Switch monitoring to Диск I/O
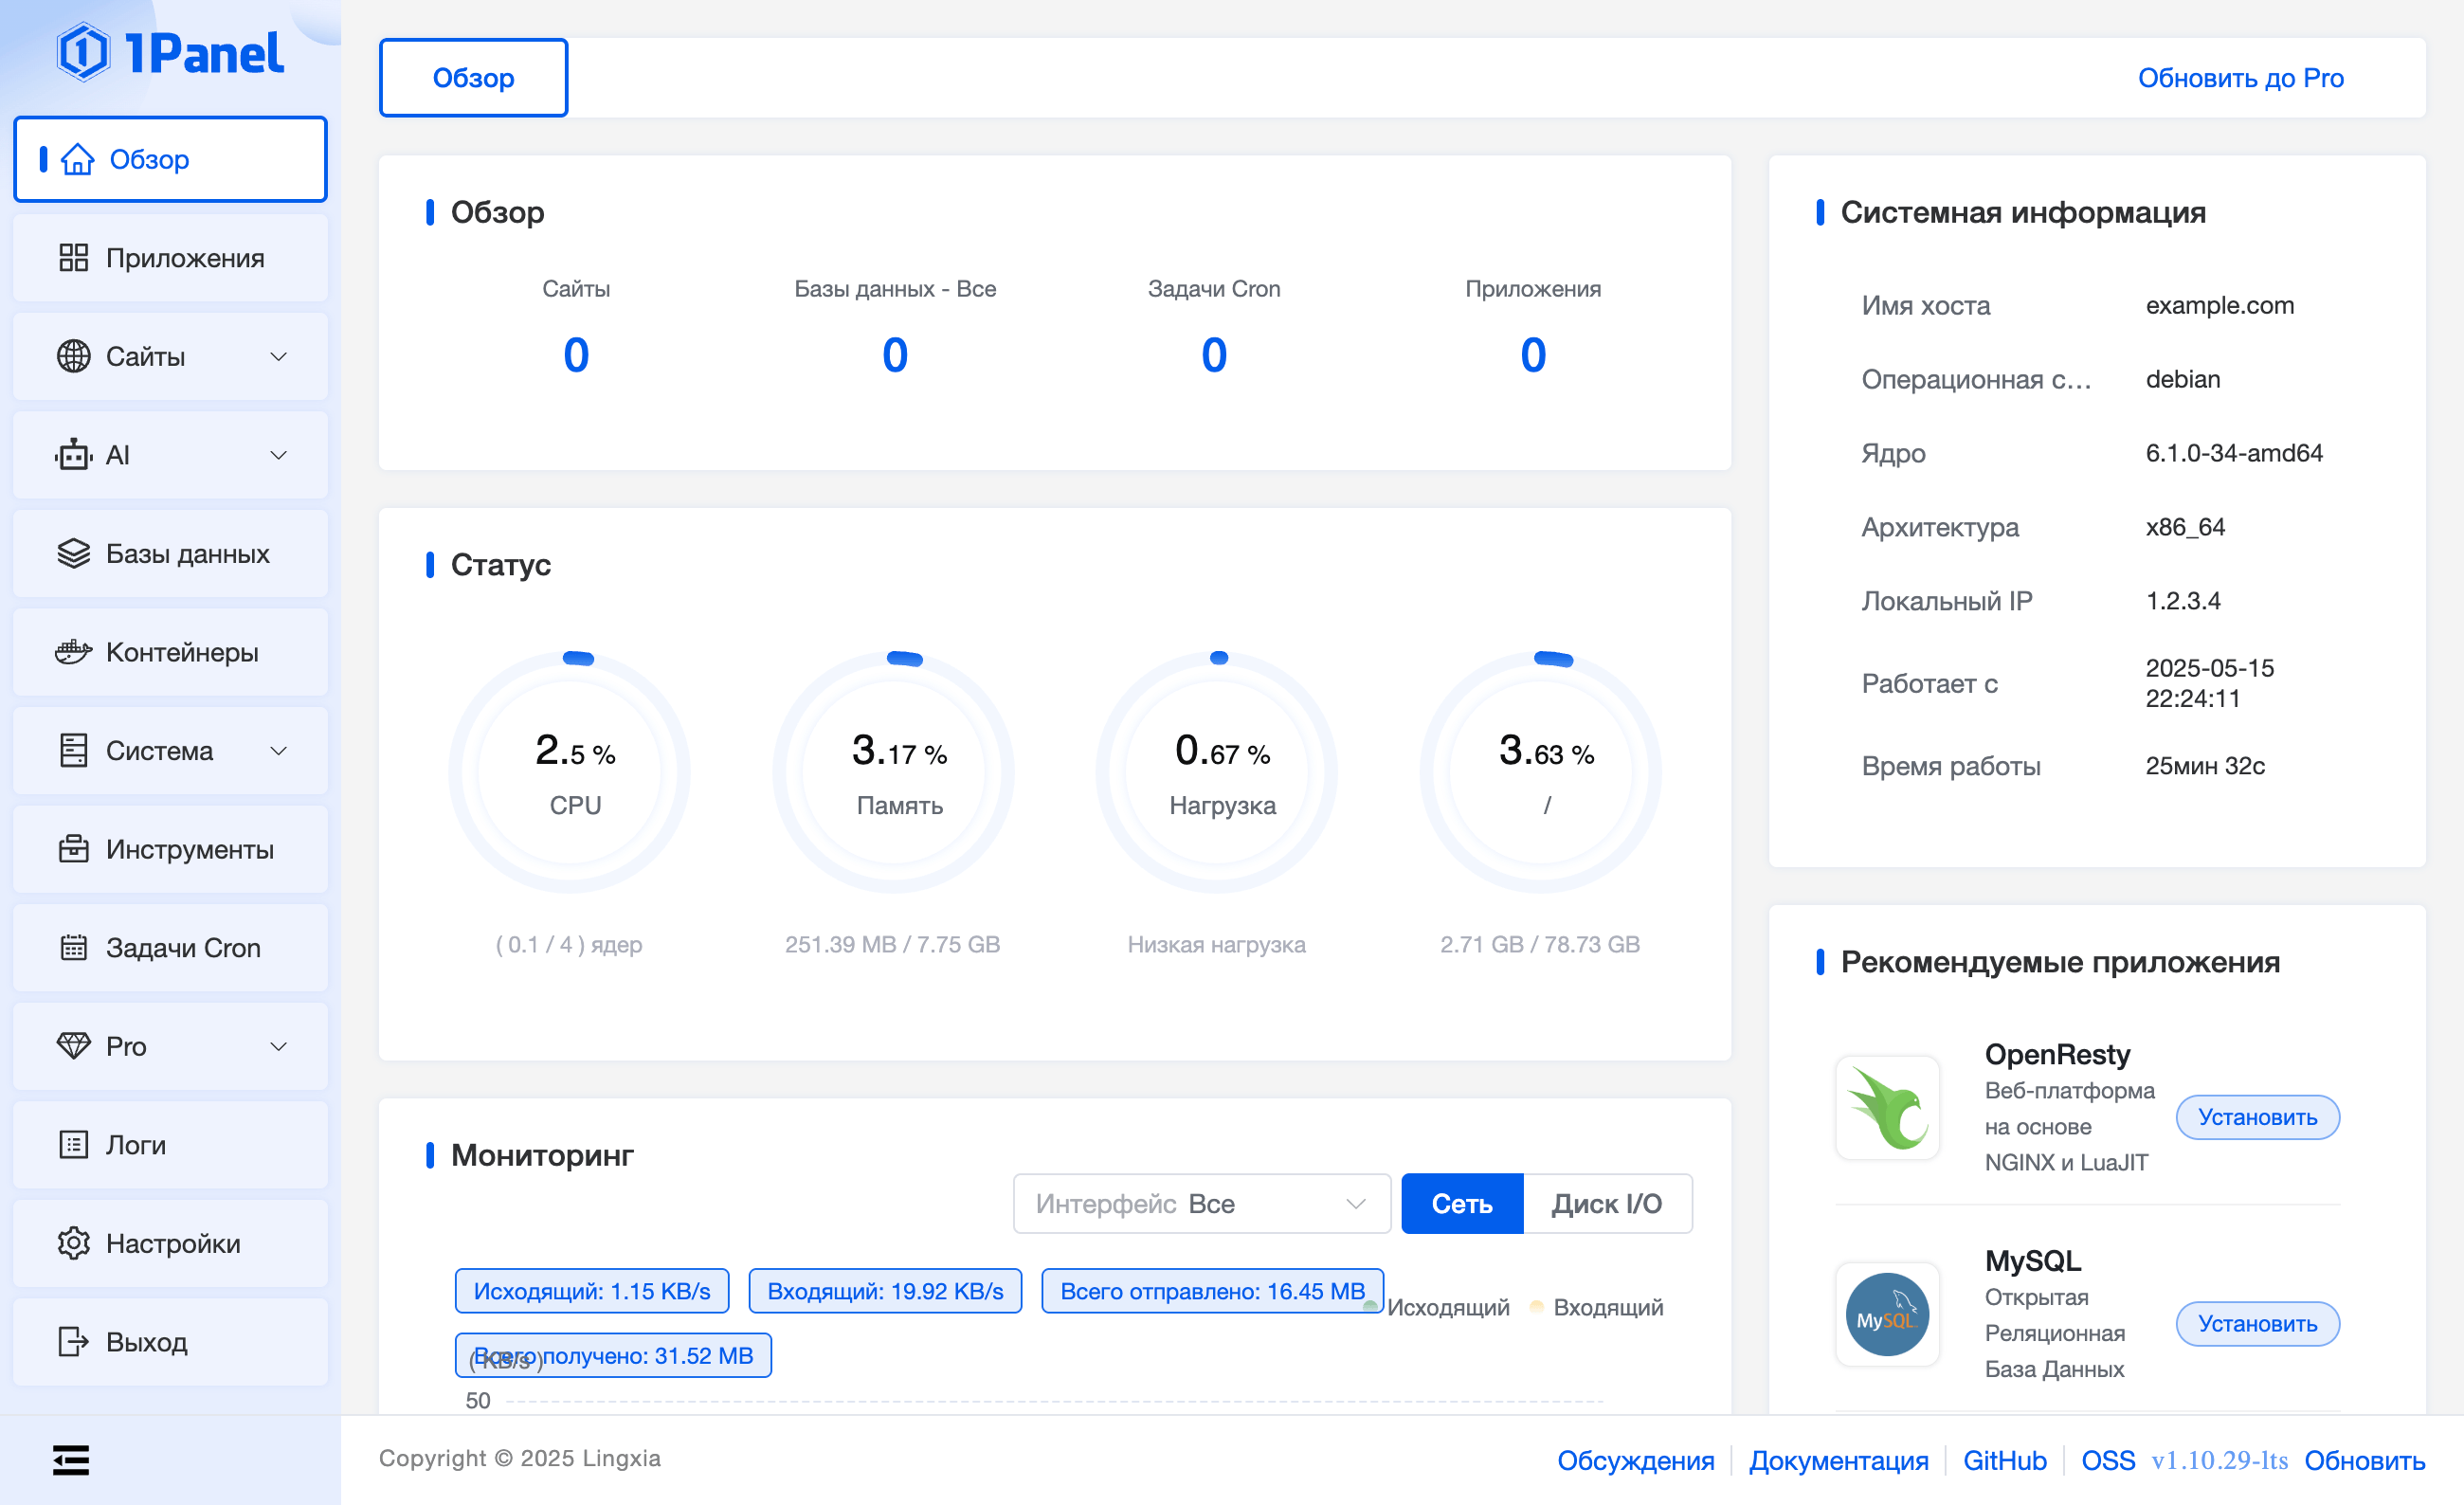The width and height of the screenshot is (2464, 1505). point(1606,1204)
